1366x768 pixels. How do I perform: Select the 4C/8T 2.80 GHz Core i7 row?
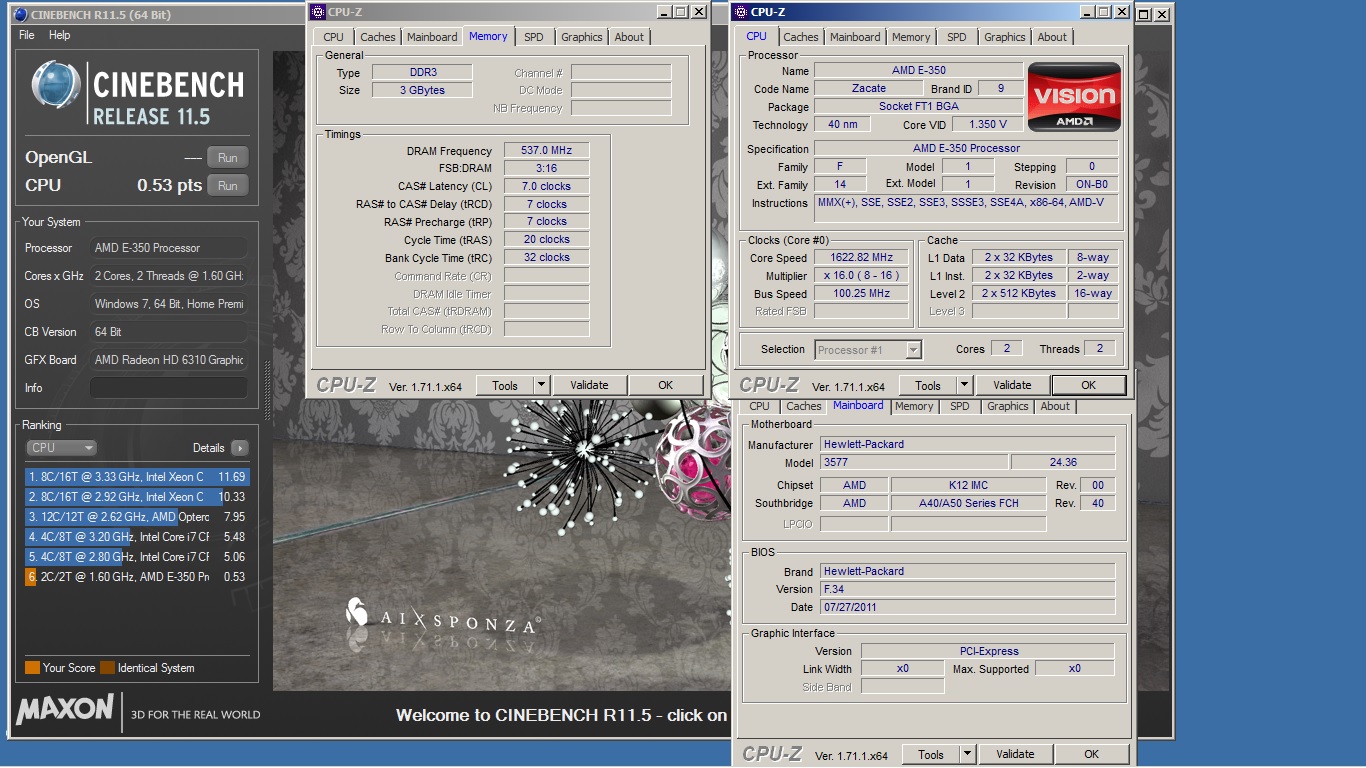click(x=137, y=557)
